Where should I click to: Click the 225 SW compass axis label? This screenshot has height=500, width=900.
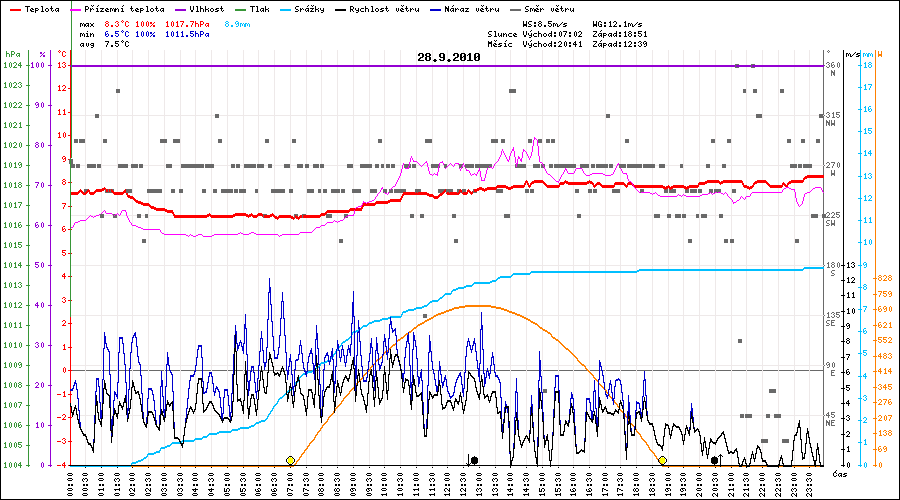click(833, 219)
